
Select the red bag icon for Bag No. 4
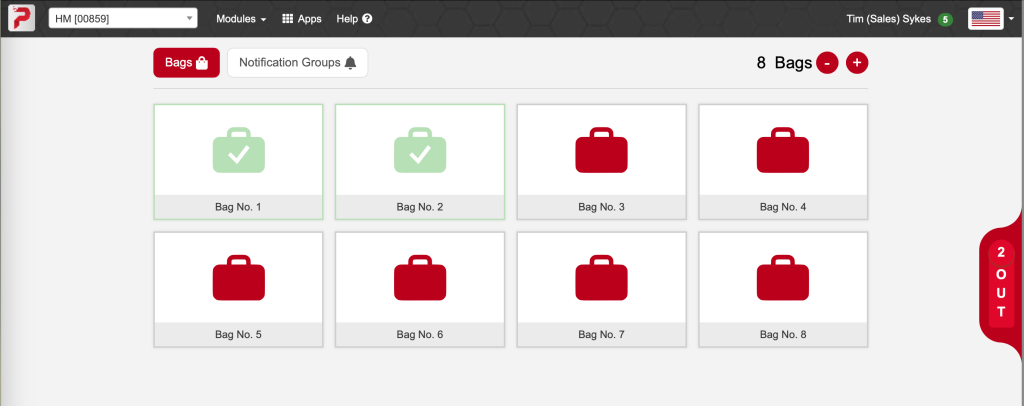point(783,149)
